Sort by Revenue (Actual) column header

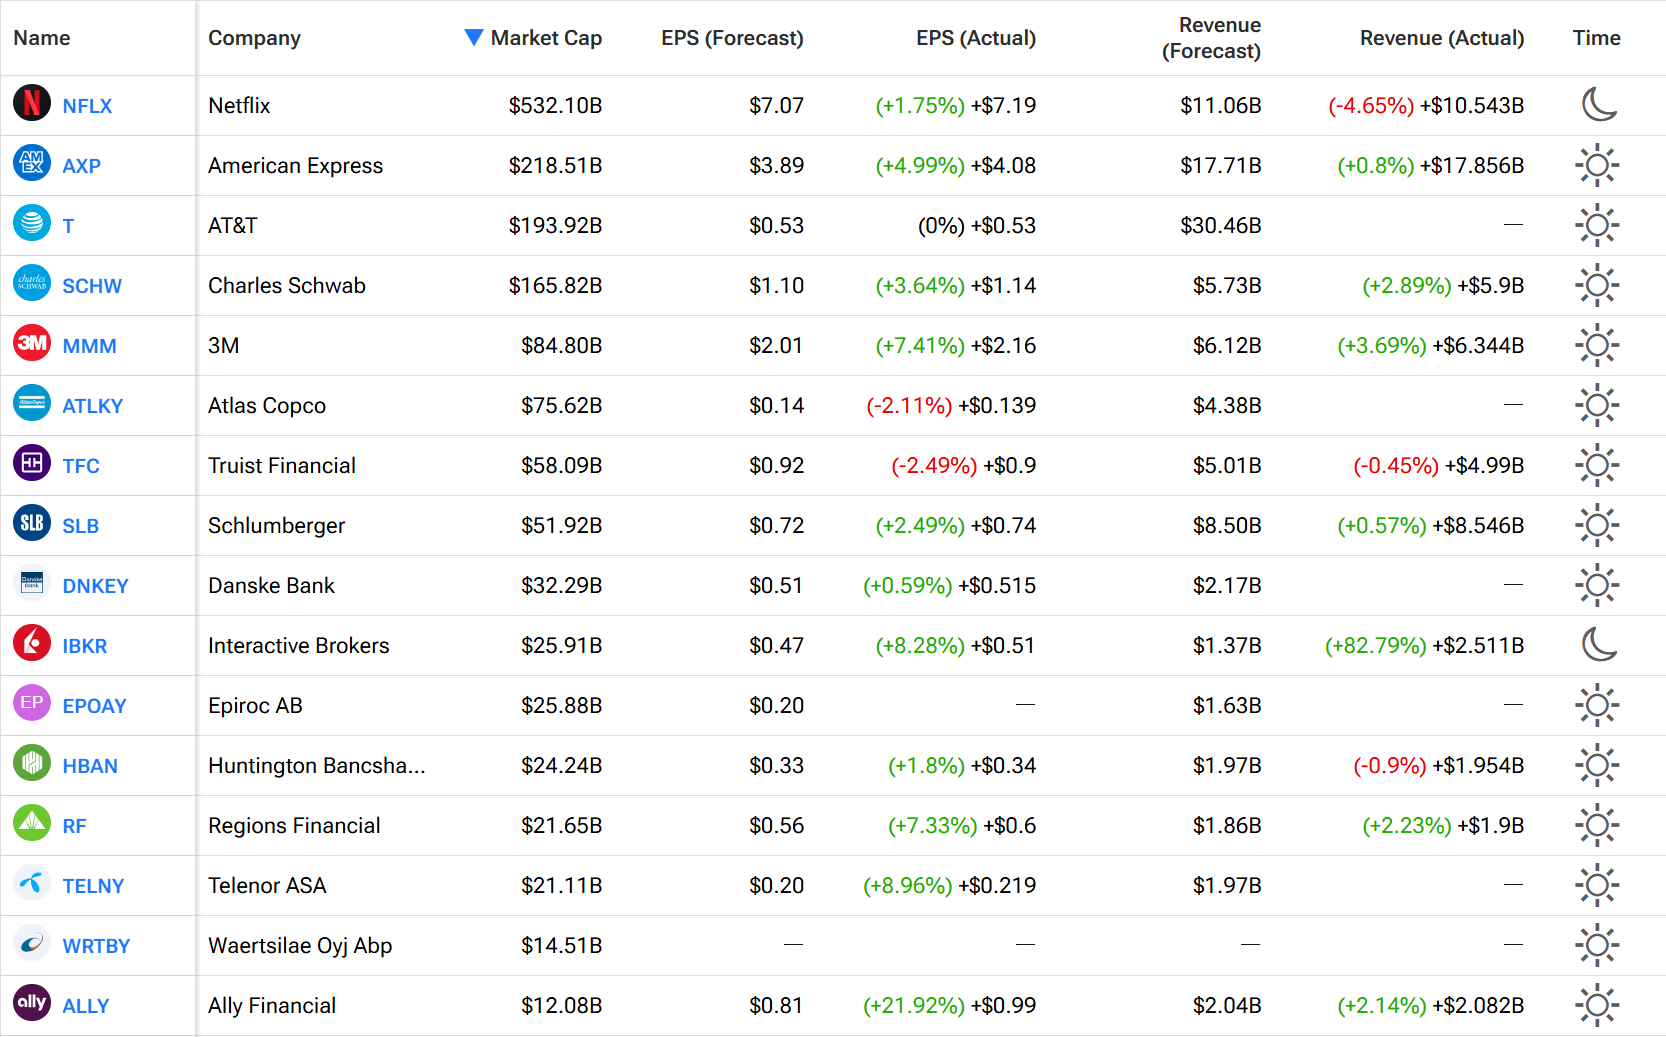1442,38
